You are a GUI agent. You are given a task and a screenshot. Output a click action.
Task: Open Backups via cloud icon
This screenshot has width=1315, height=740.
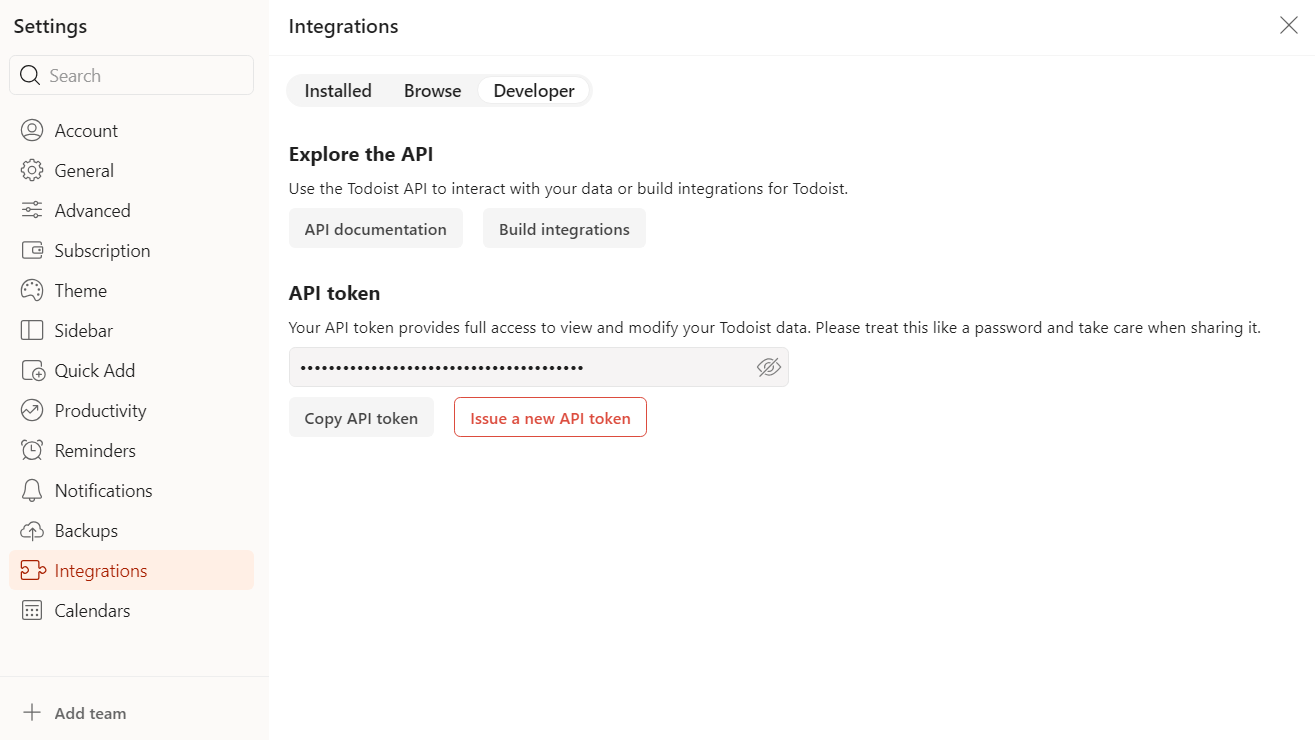(x=30, y=530)
